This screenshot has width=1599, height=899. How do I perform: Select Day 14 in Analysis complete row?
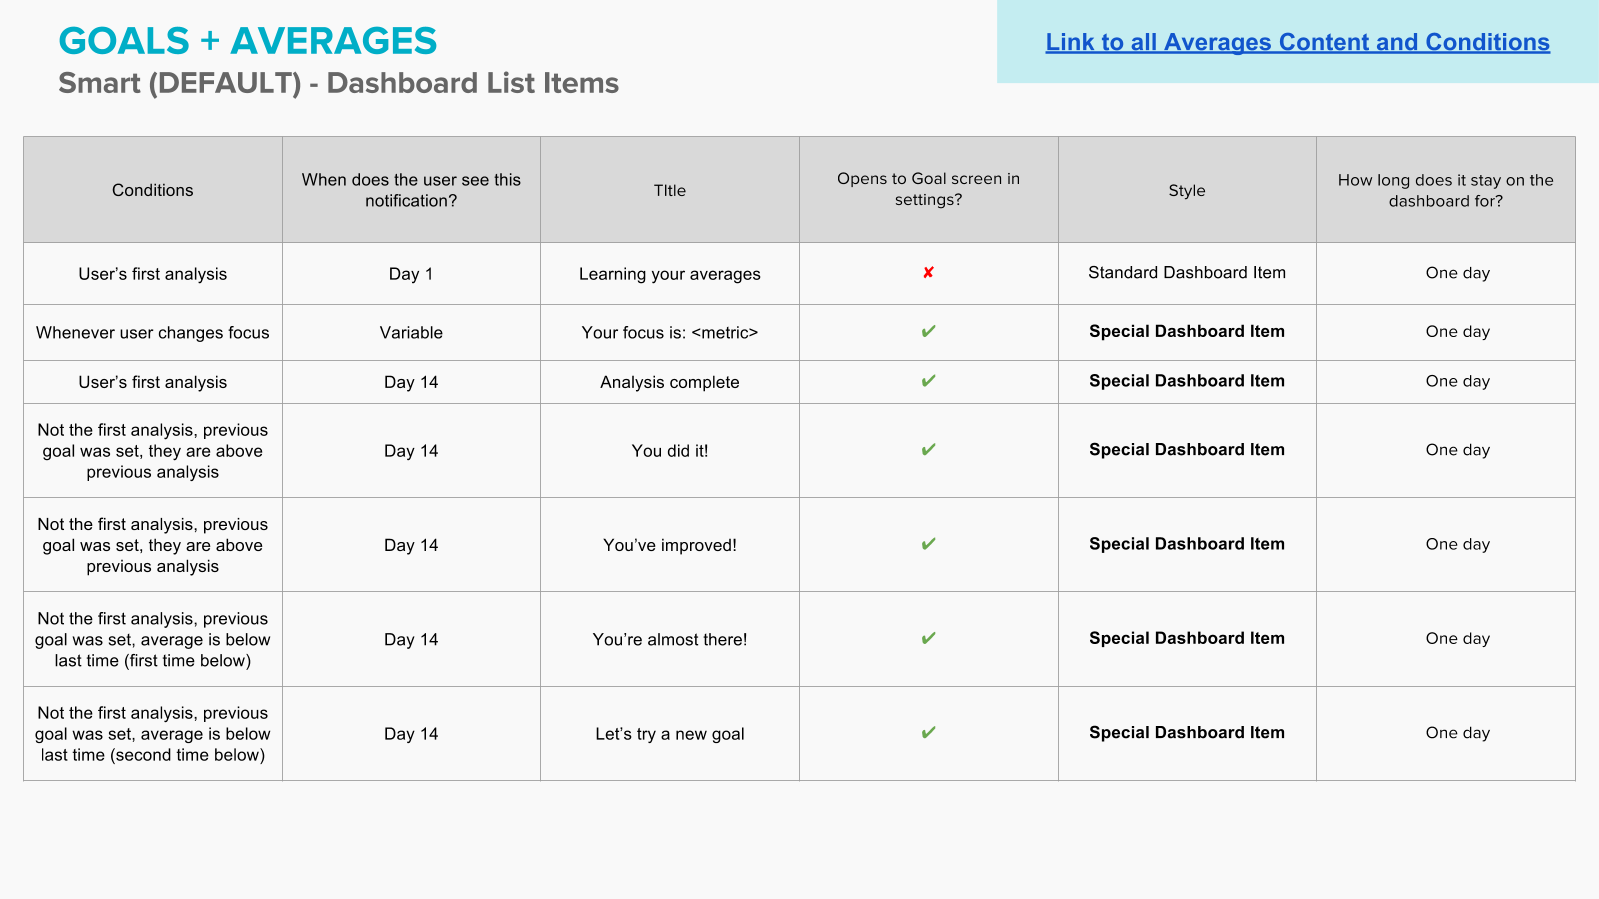[x=411, y=382]
